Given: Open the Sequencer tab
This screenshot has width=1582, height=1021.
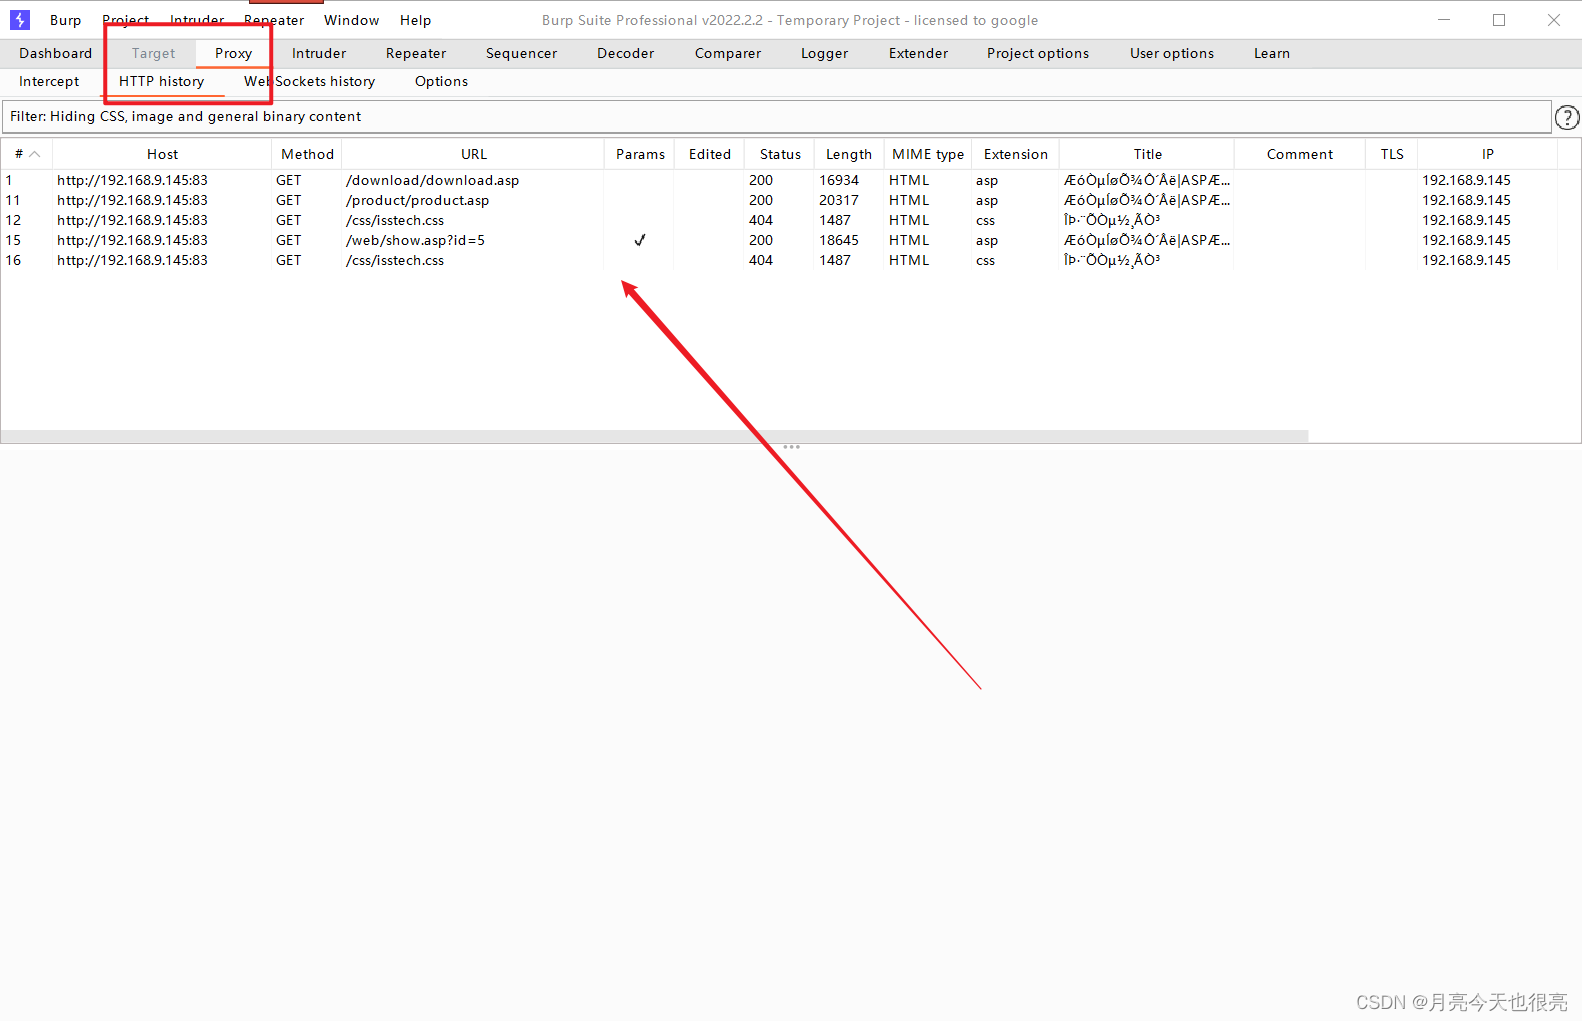Looking at the screenshot, I should (x=521, y=53).
